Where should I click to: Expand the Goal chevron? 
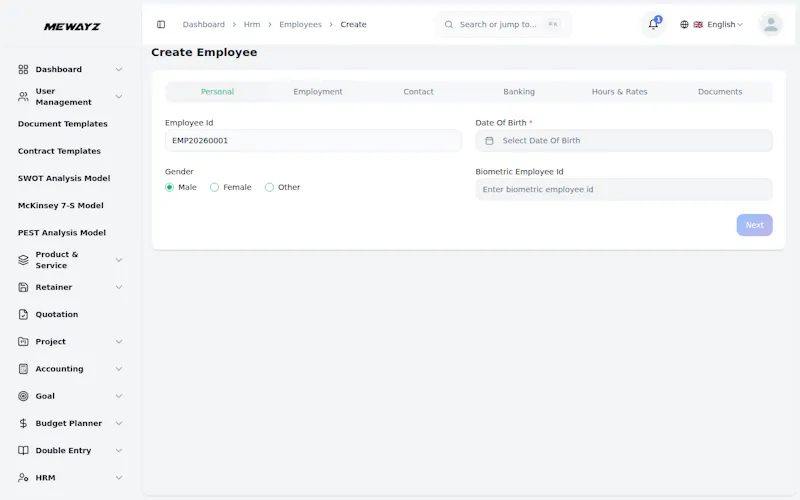[119, 396]
